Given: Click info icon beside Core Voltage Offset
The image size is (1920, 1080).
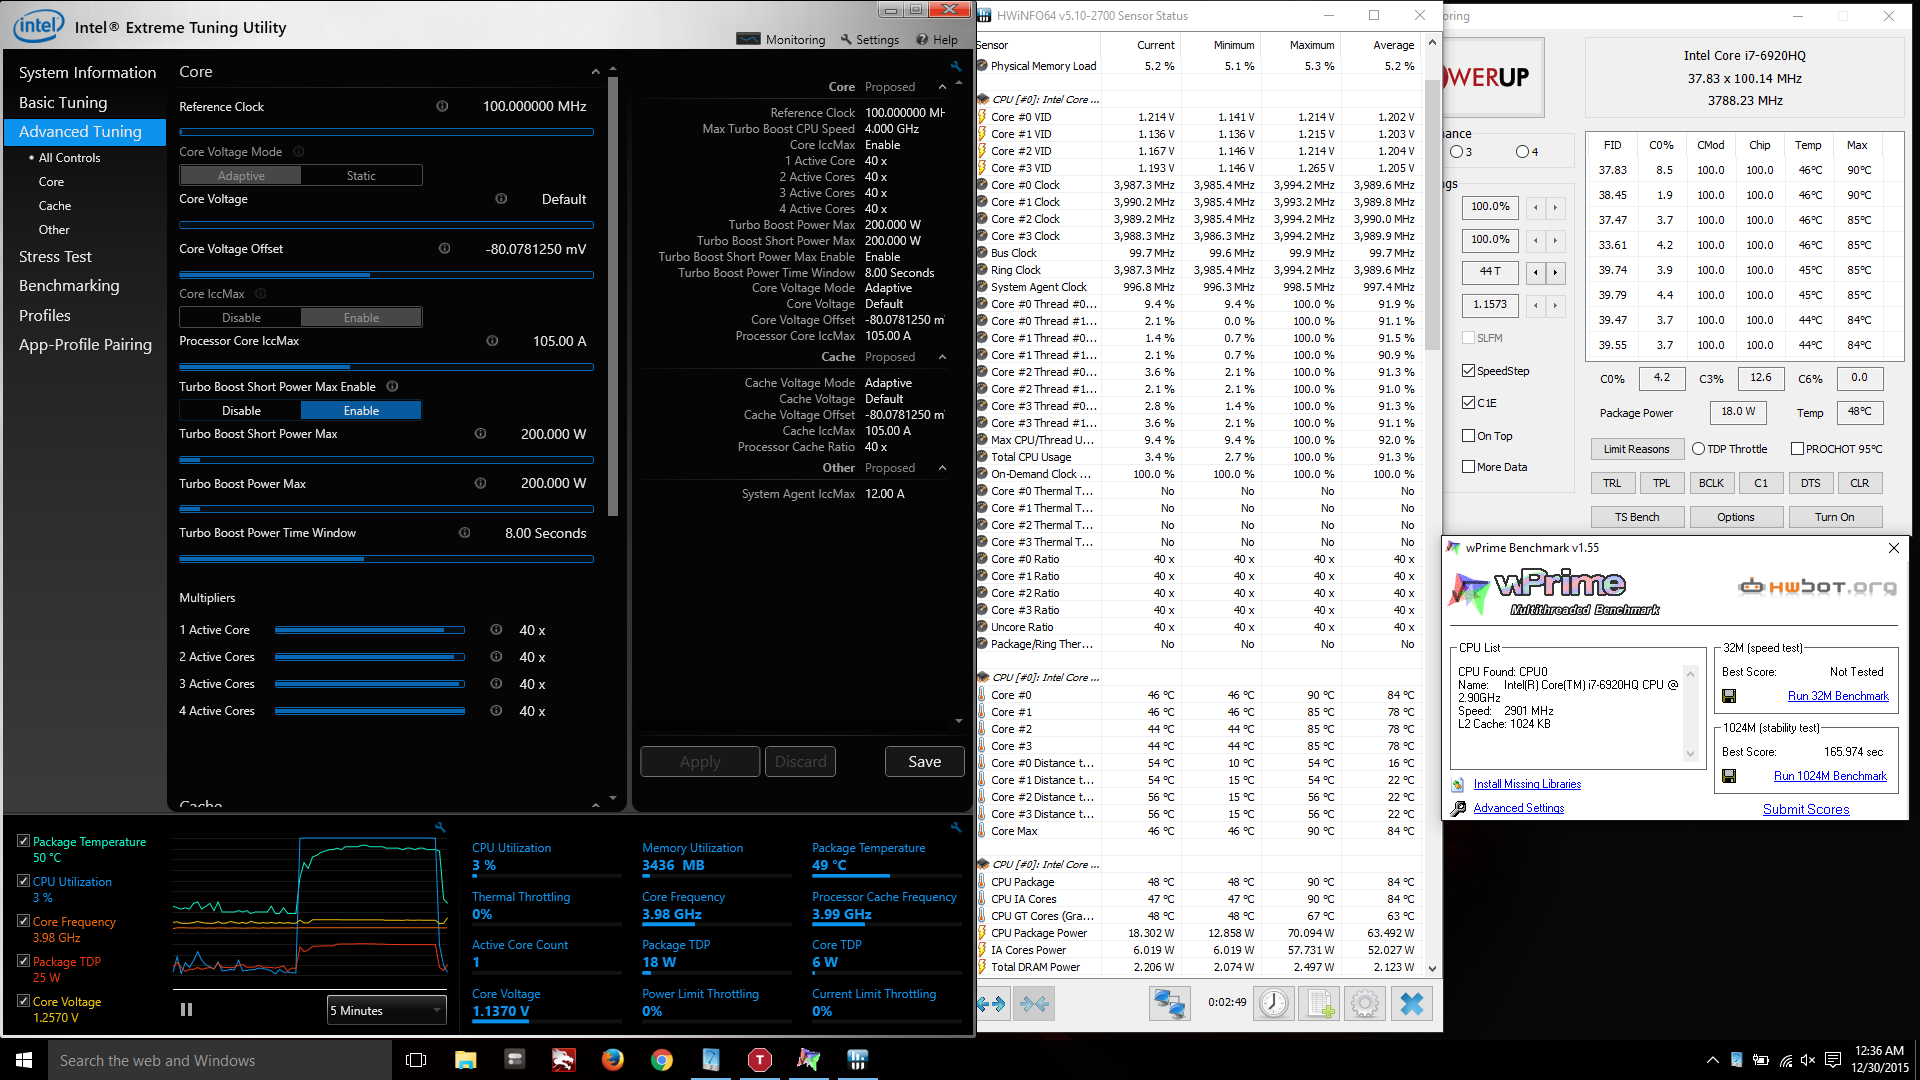Looking at the screenshot, I should tap(444, 249).
